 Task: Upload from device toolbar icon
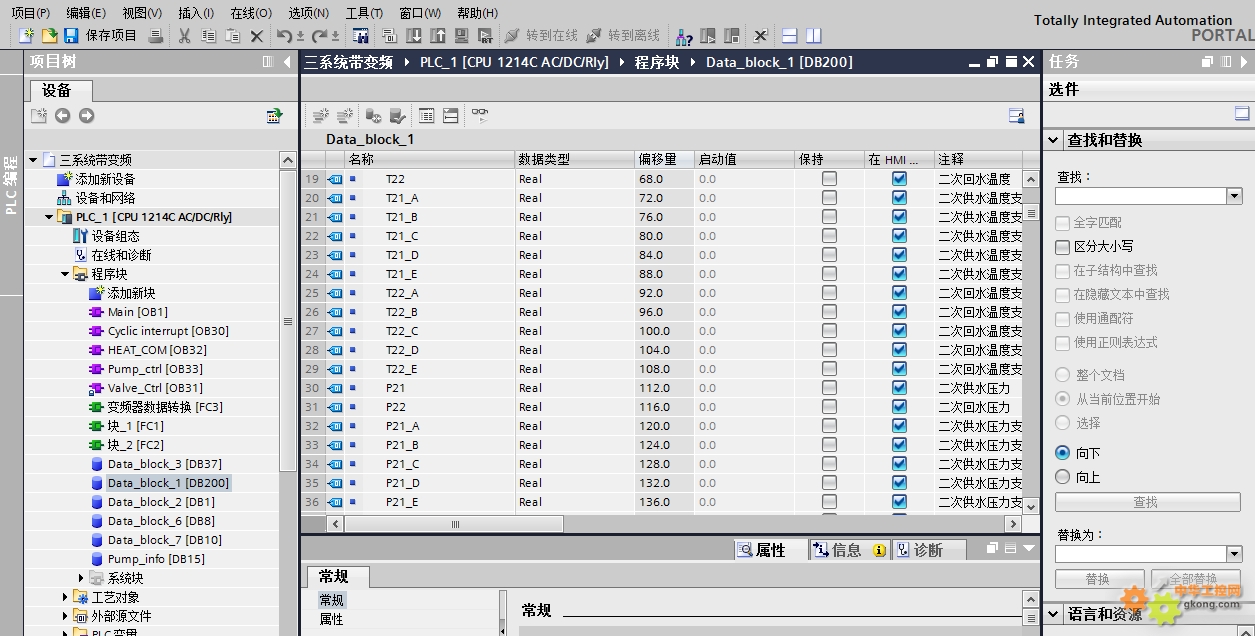(x=438, y=36)
